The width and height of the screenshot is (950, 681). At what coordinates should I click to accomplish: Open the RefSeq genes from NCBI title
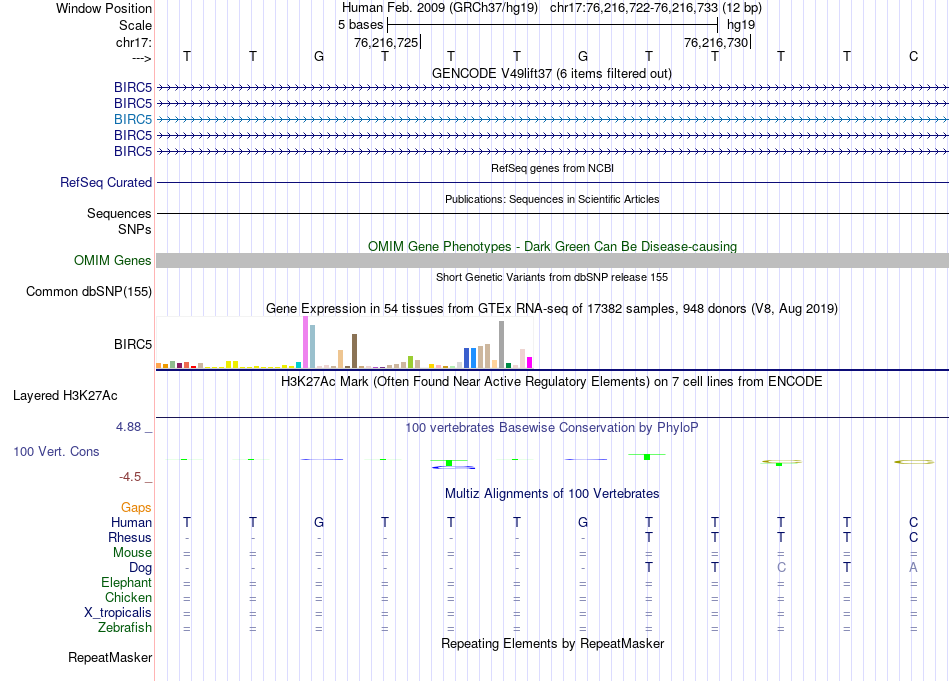[552, 168]
